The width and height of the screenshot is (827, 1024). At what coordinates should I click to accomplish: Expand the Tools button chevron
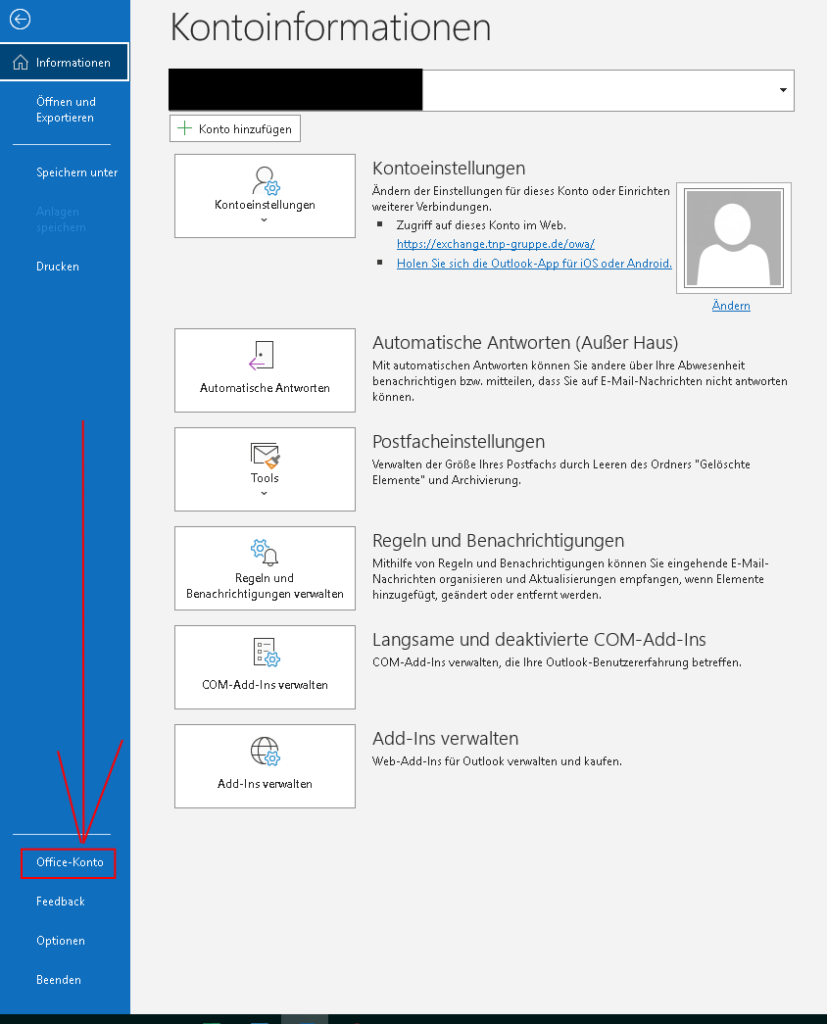(265, 493)
